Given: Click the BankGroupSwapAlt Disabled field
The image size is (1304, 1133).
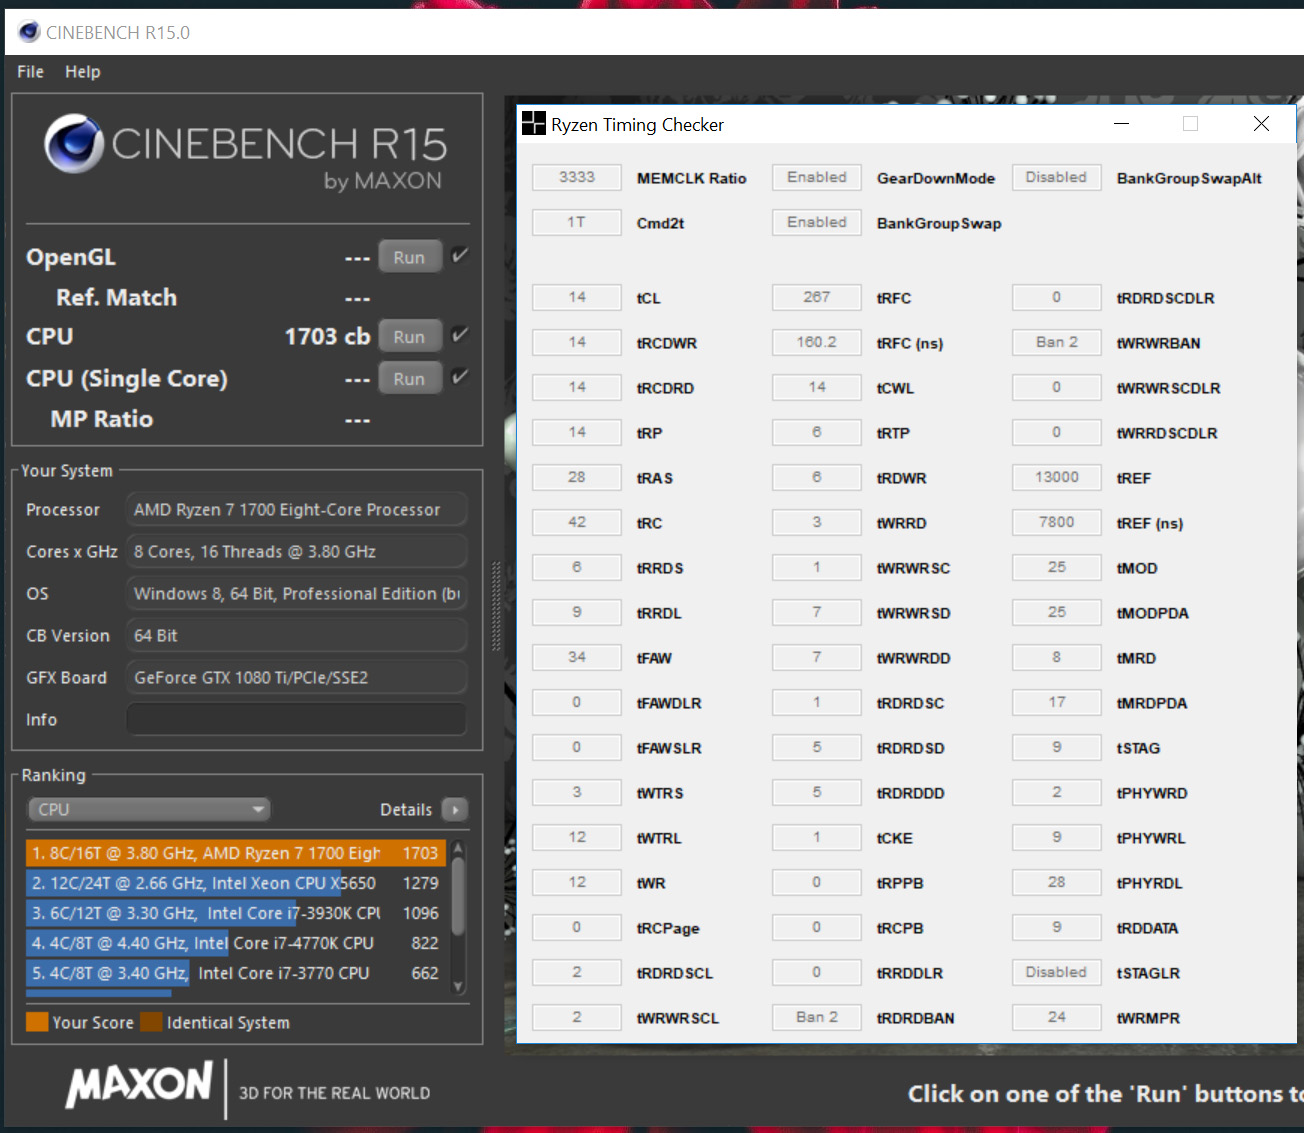Looking at the screenshot, I should 1057,177.
